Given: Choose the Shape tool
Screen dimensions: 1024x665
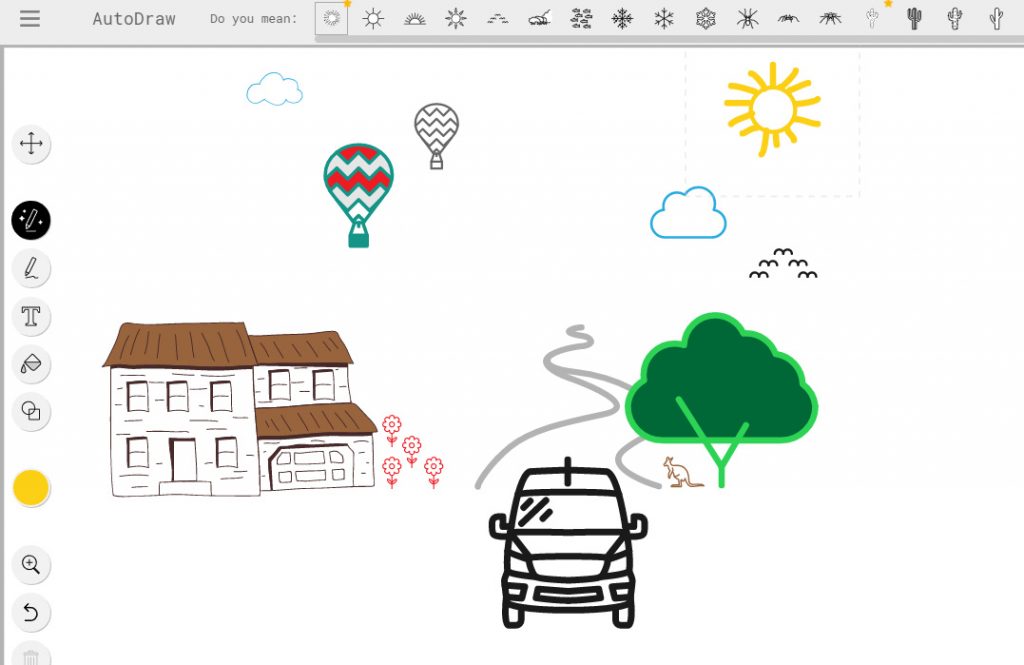Looking at the screenshot, I should (x=31, y=412).
